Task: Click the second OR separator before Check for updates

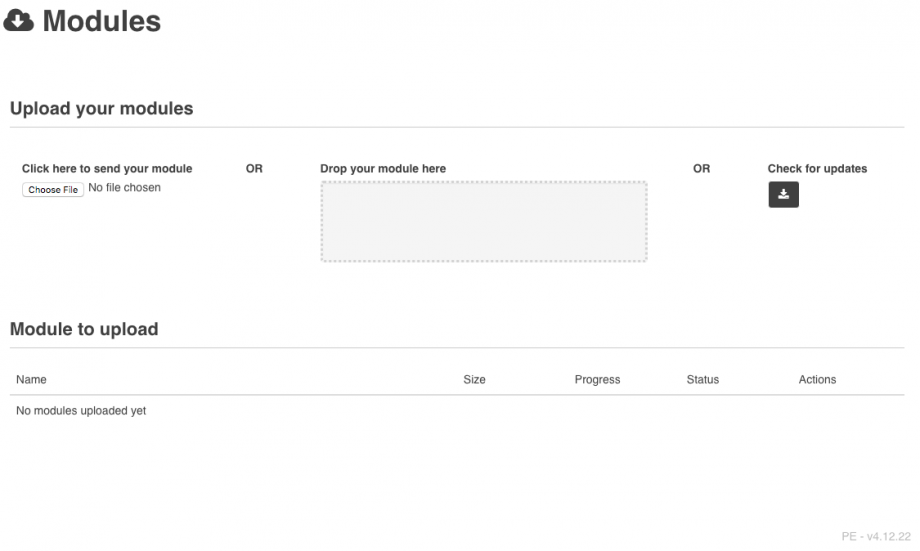Action: [701, 169]
